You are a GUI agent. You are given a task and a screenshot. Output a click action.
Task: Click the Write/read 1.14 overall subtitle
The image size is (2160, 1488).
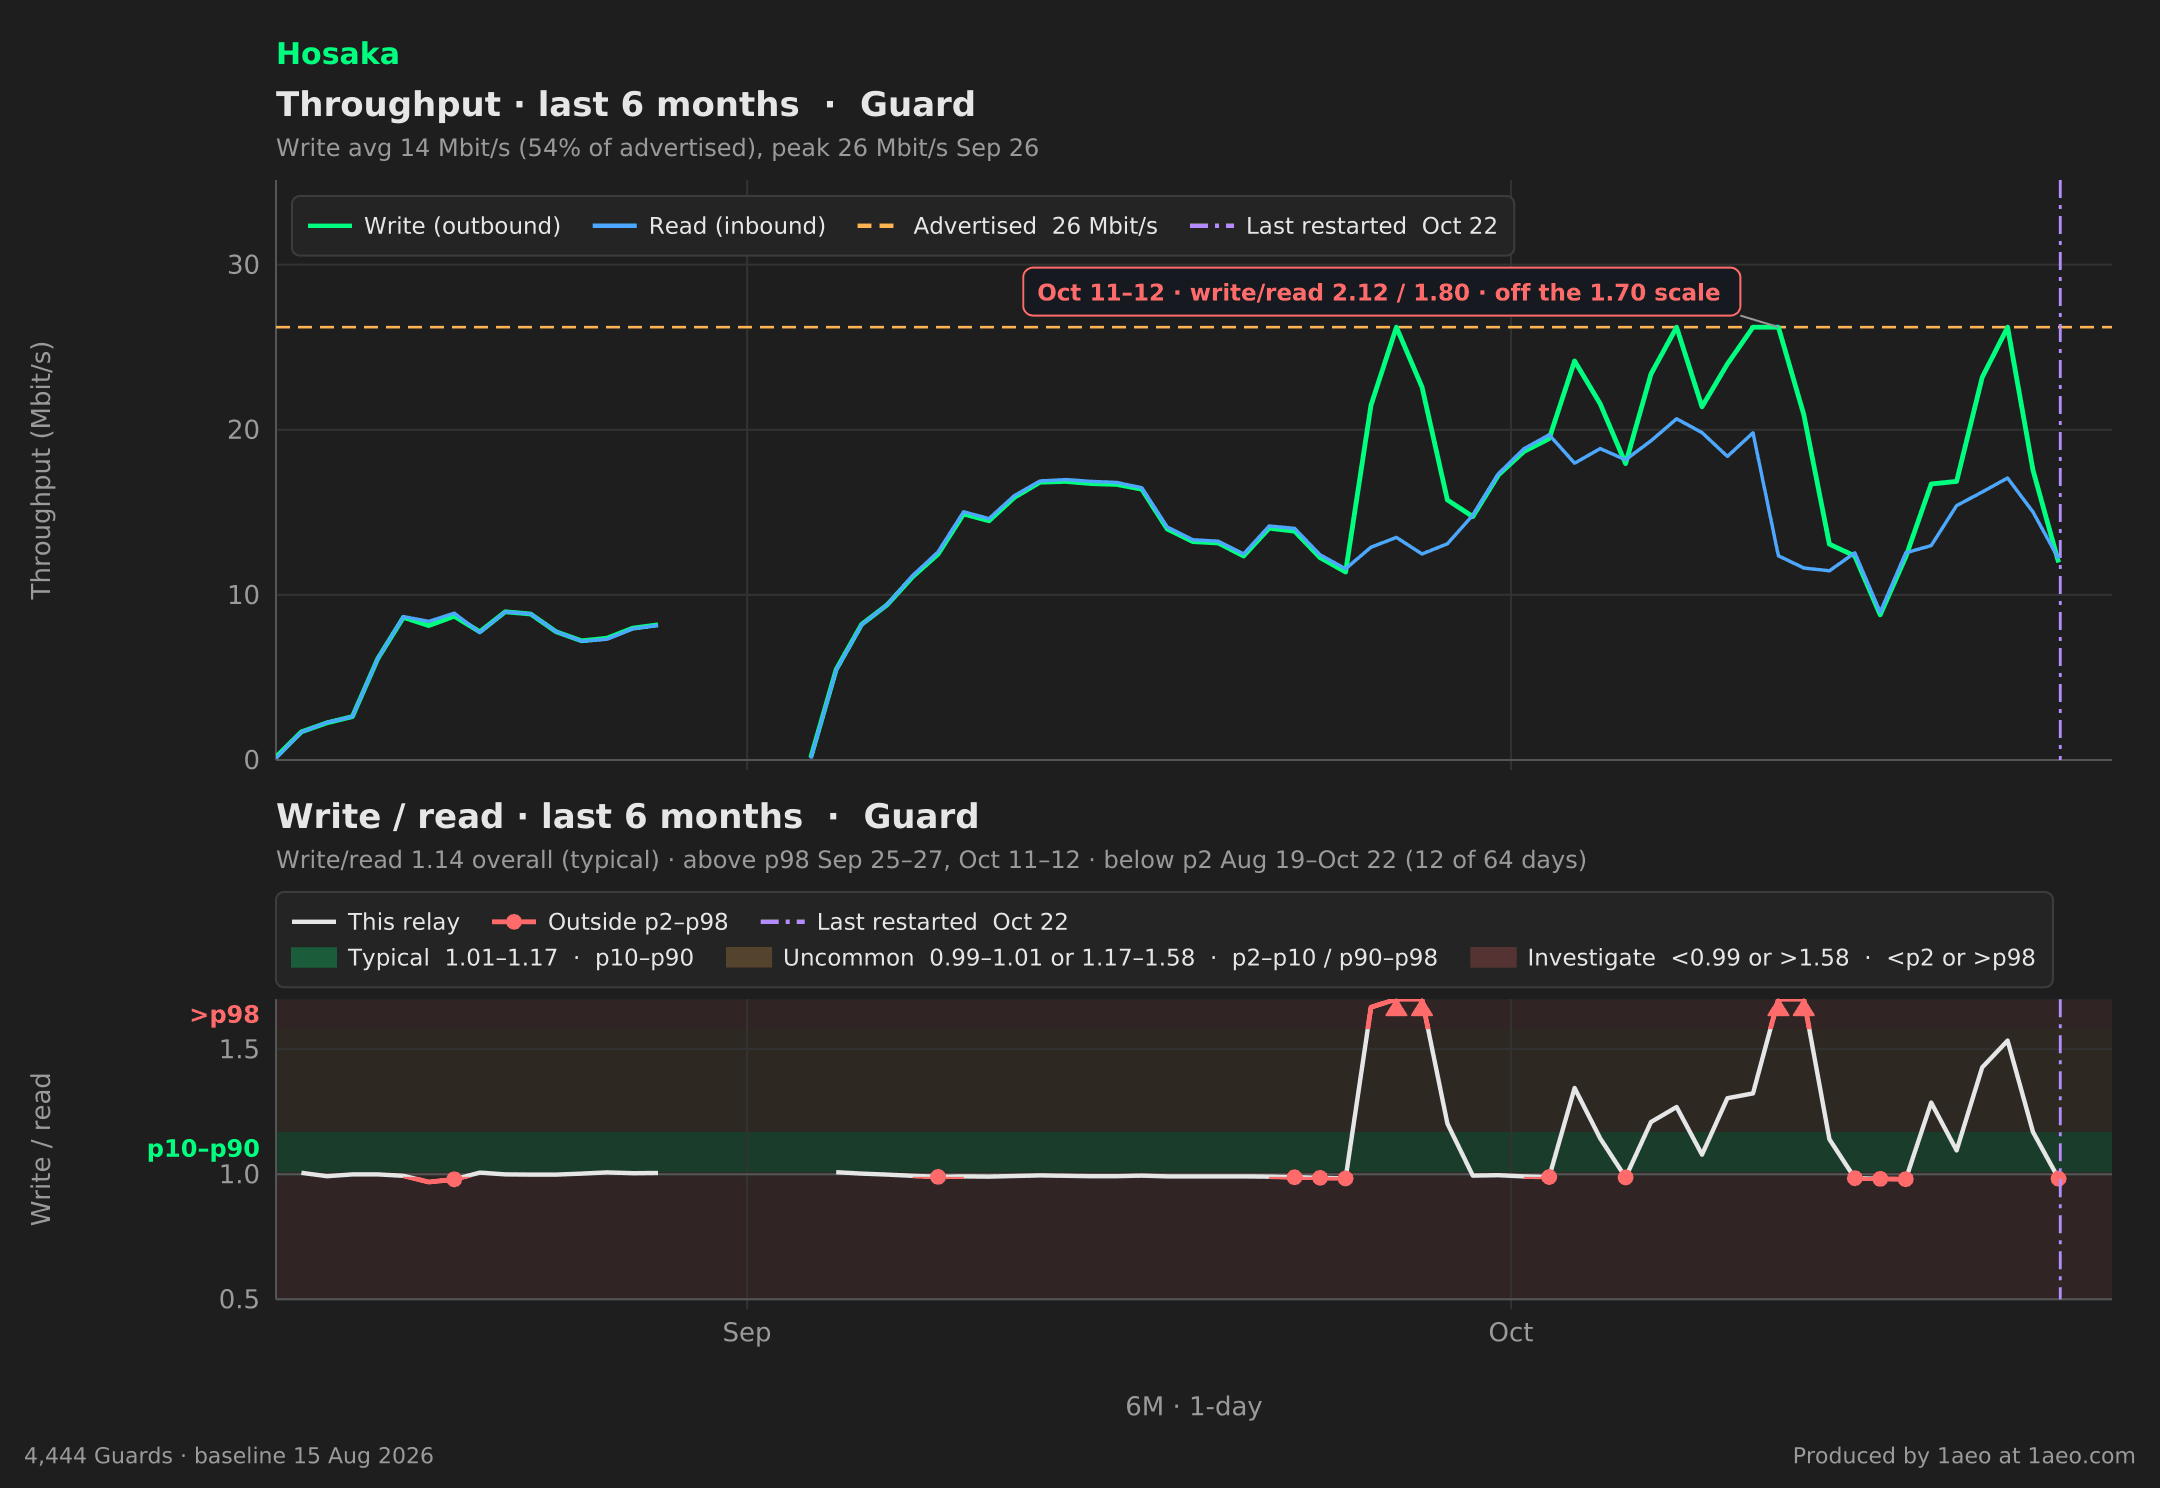click(931, 860)
